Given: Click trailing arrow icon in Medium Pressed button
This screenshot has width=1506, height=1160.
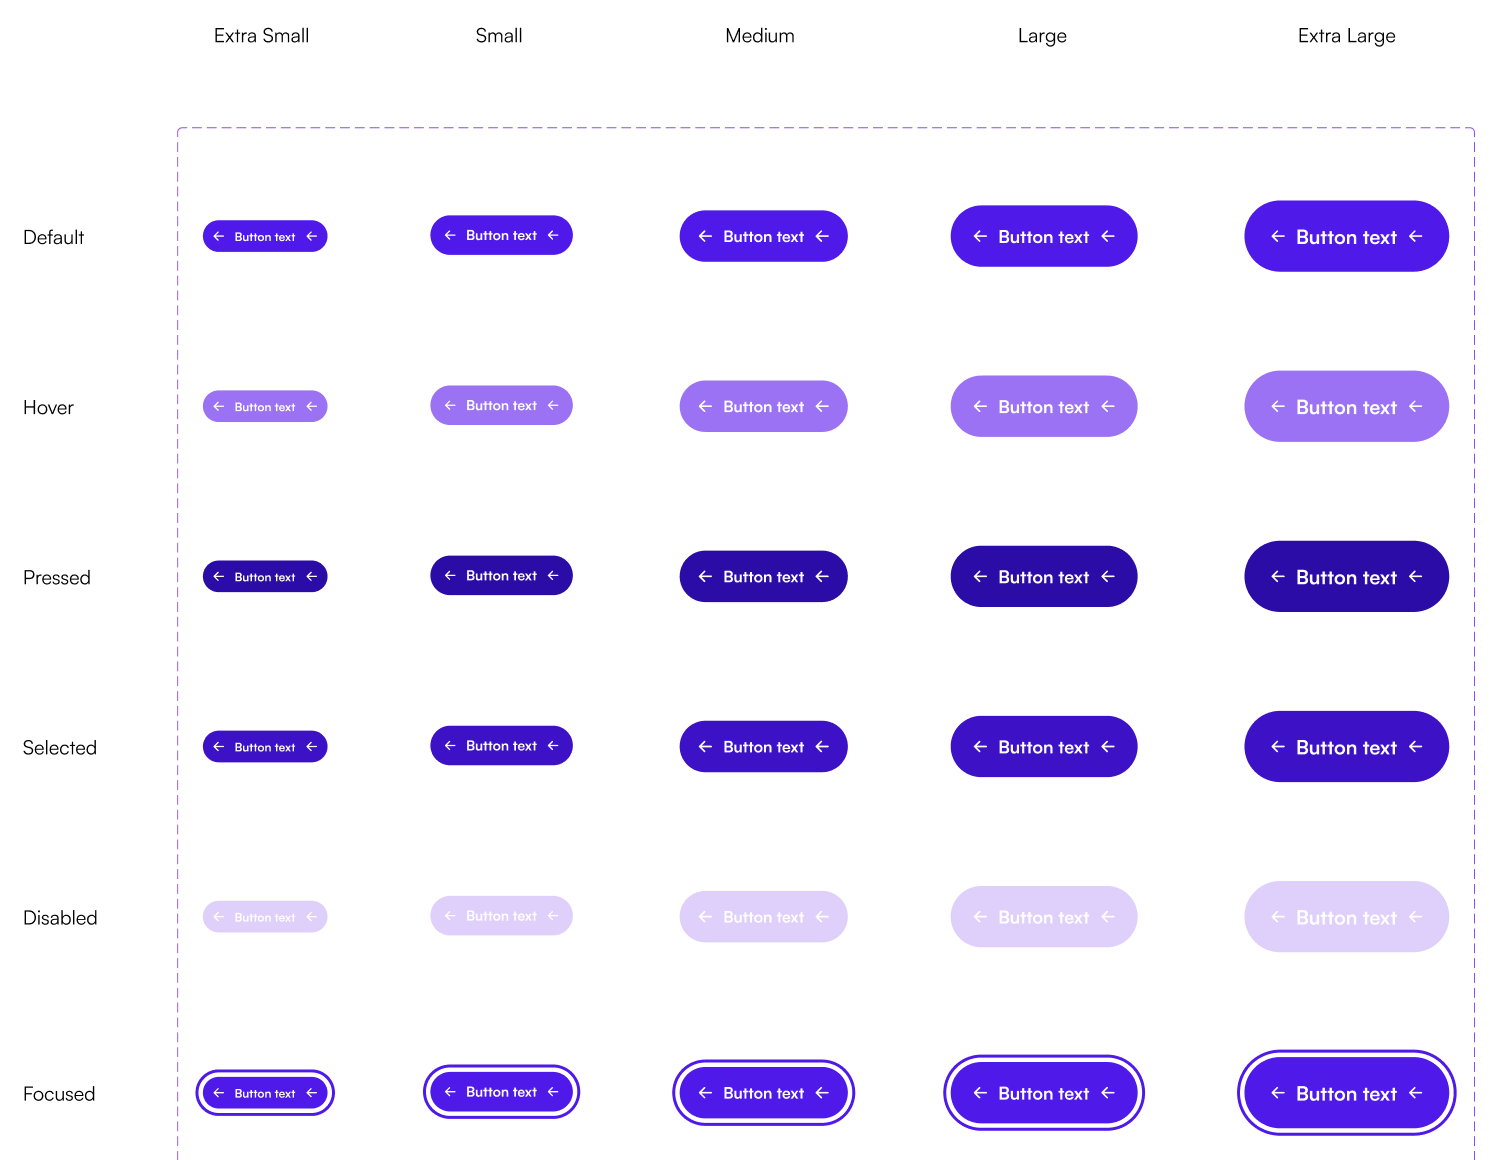Looking at the screenshot, I should pyautogui.click(x=822, y=577).
